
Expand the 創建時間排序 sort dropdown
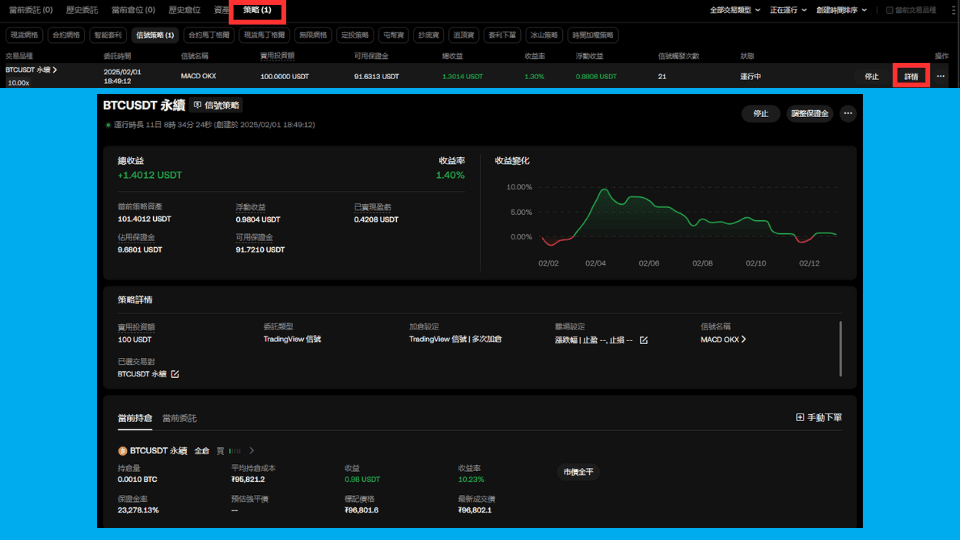[x=841, y=10]
